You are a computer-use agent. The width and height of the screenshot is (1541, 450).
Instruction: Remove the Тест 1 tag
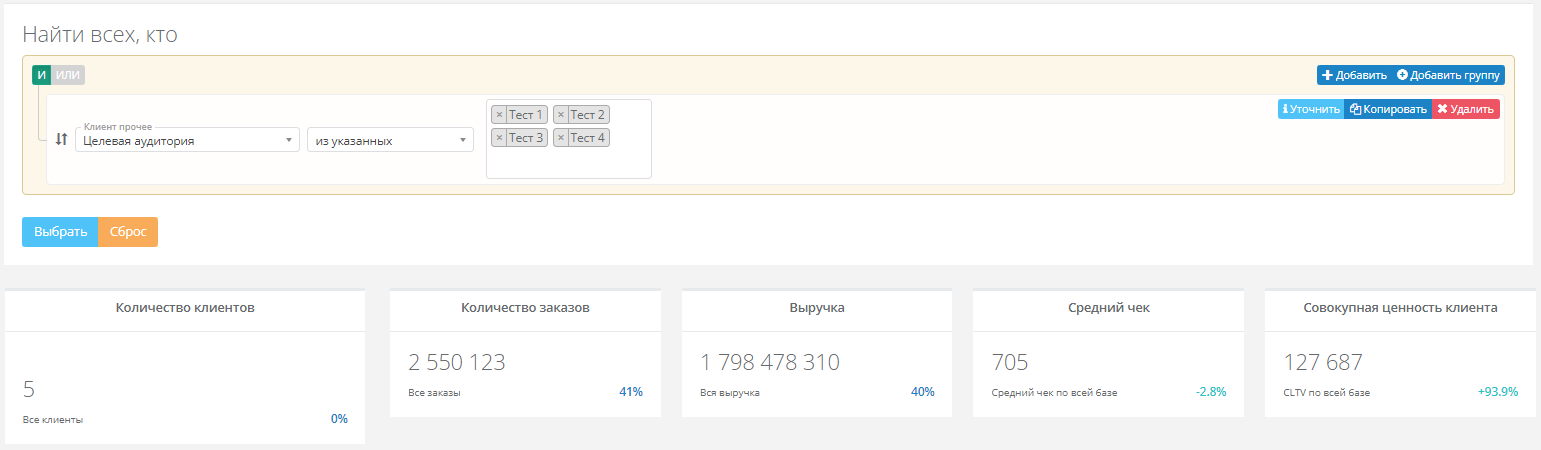click(500, 115)
